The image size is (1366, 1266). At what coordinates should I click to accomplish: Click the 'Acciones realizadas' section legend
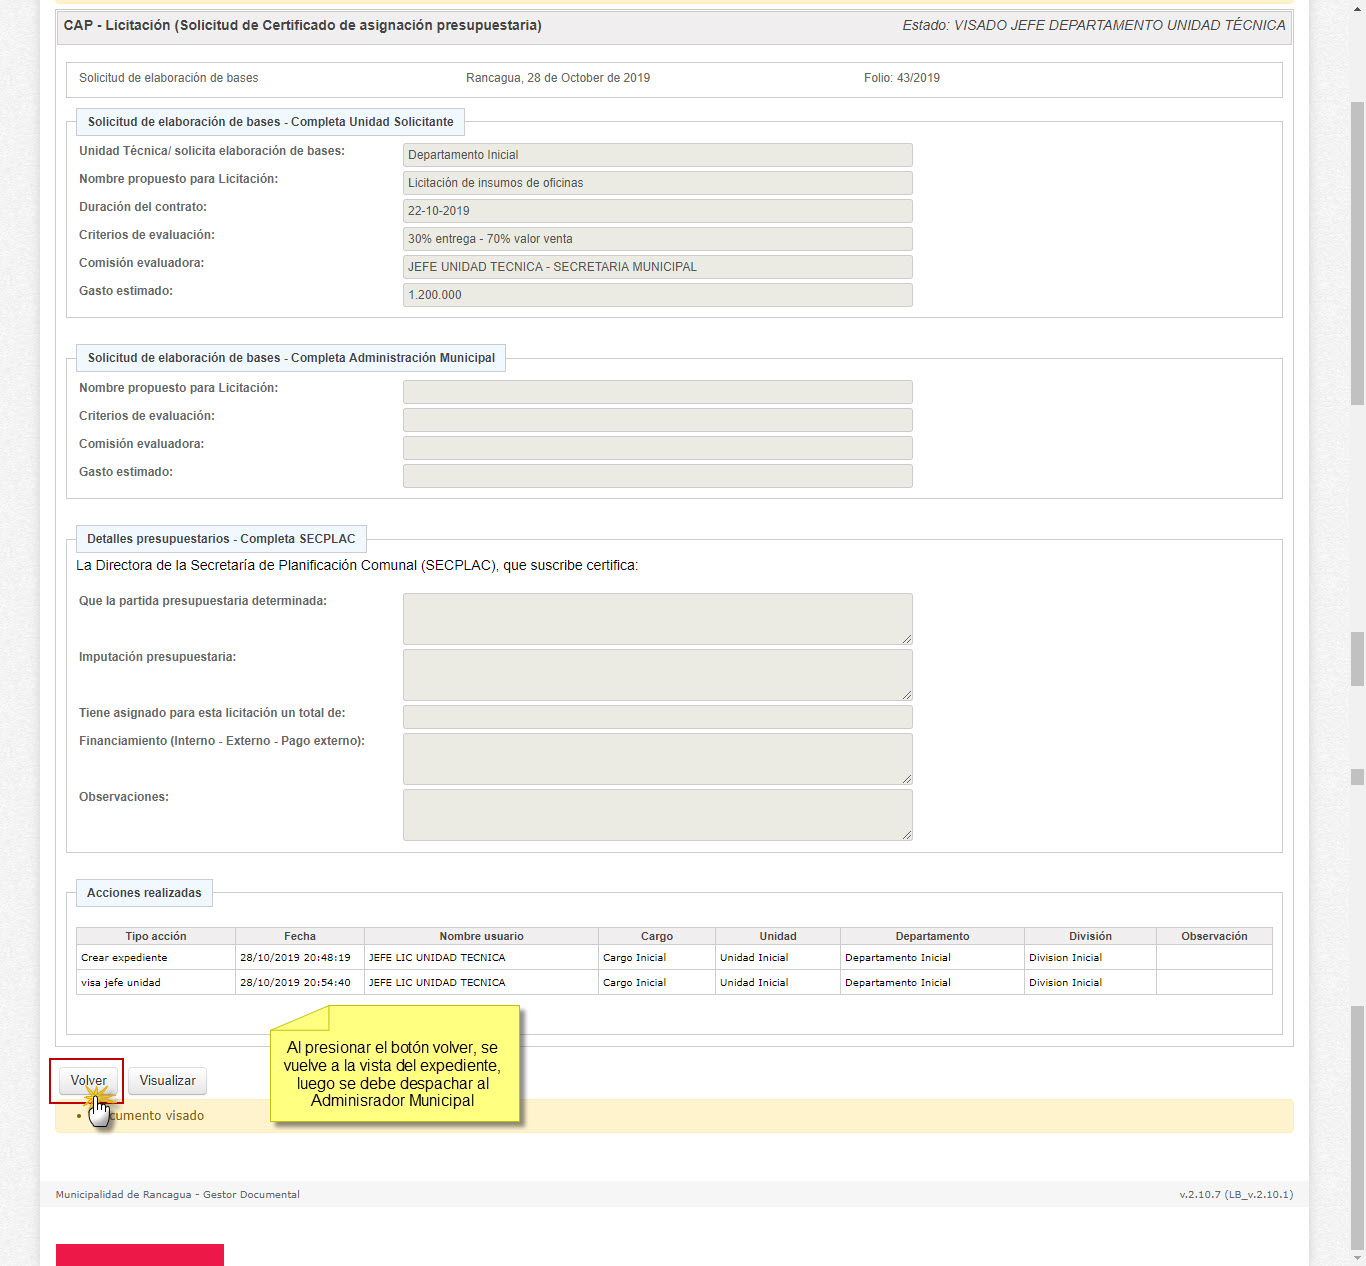tap(144, 893)
